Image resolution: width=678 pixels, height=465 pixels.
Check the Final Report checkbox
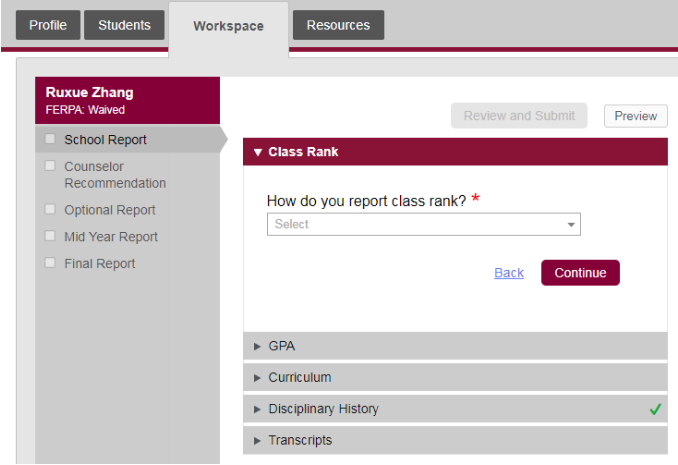tap(51, 264)
